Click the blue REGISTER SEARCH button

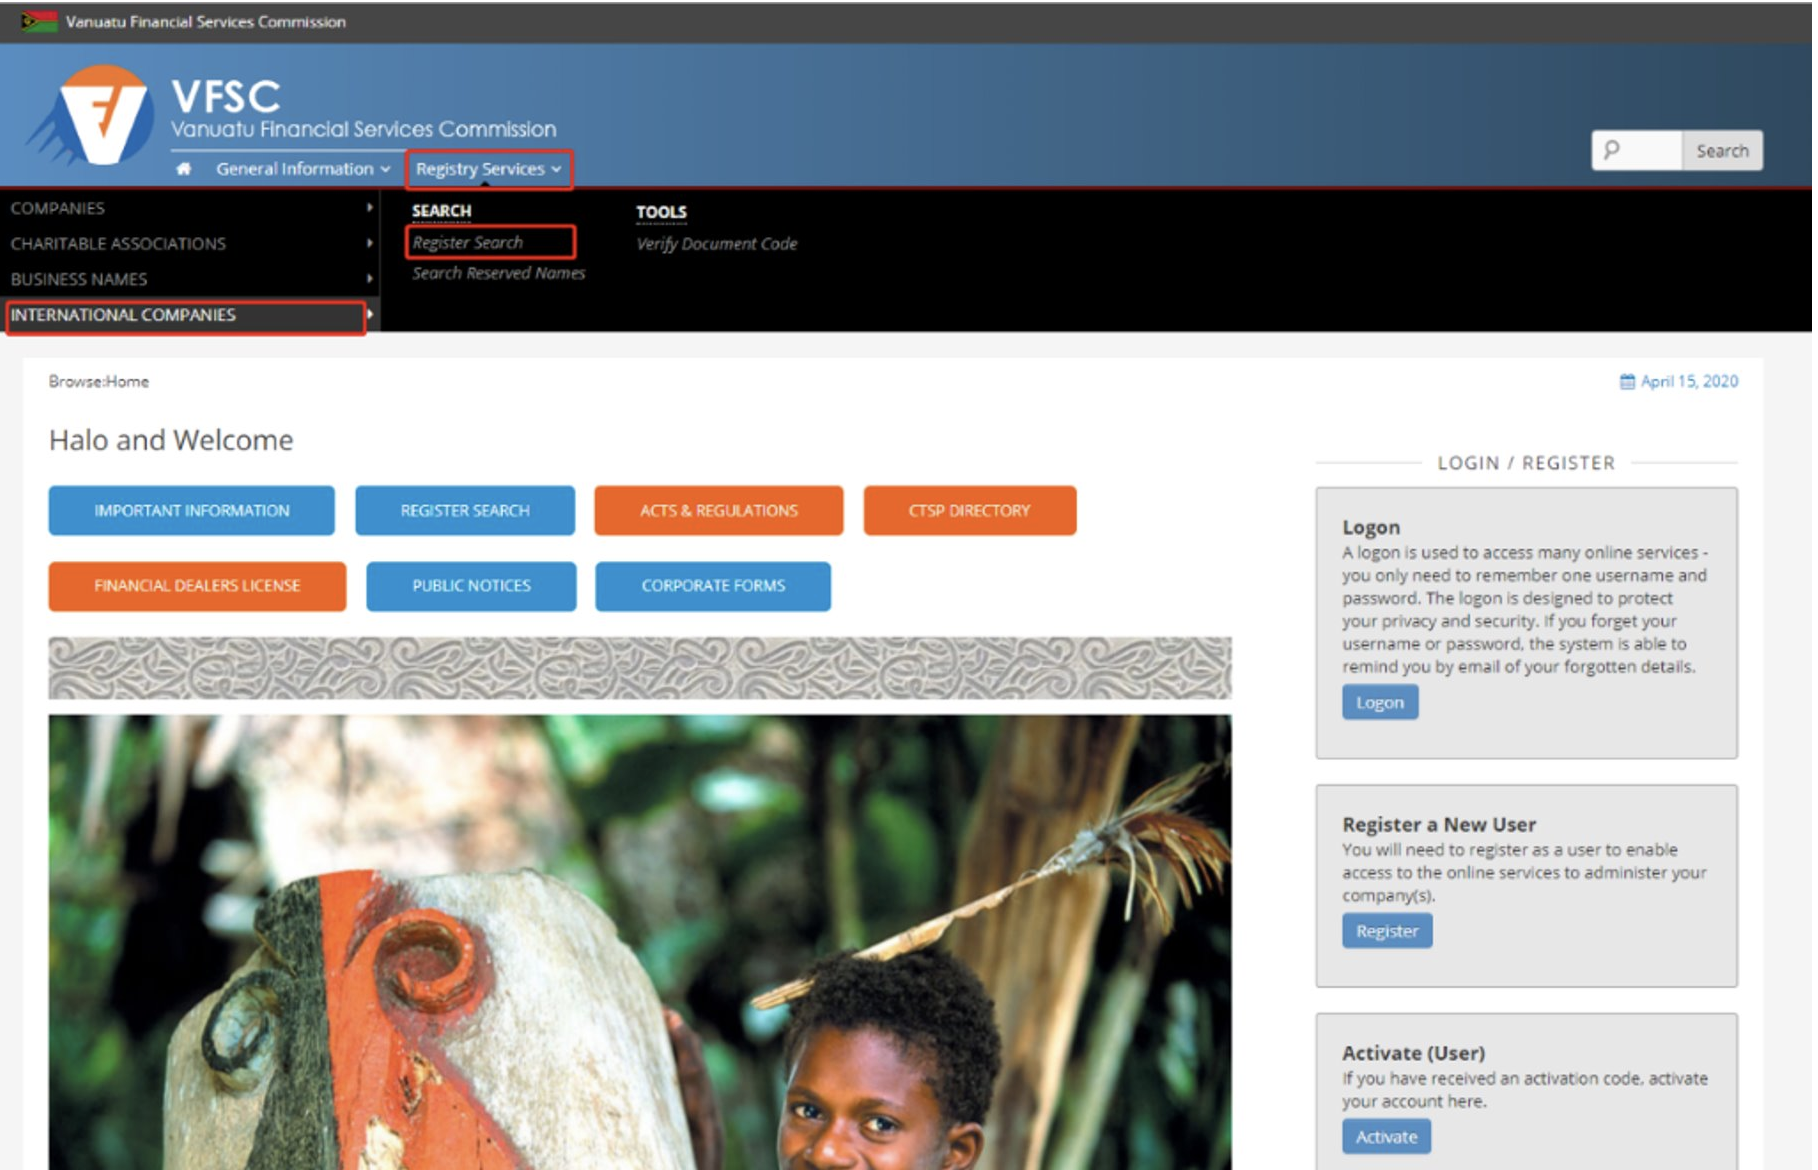point(465,511)
